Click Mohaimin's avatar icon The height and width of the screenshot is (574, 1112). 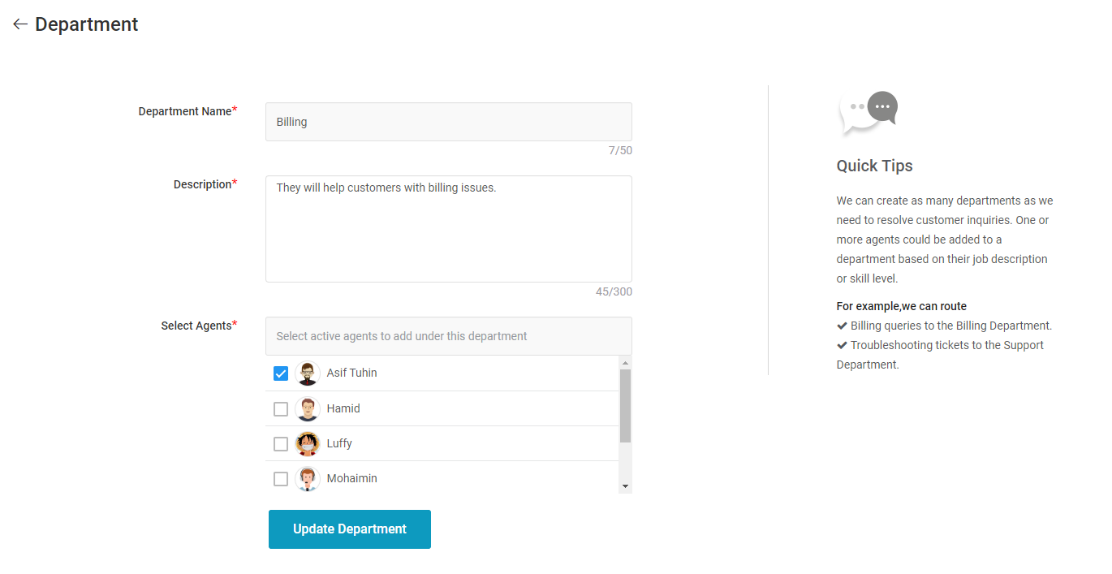[x=307, y=479]
